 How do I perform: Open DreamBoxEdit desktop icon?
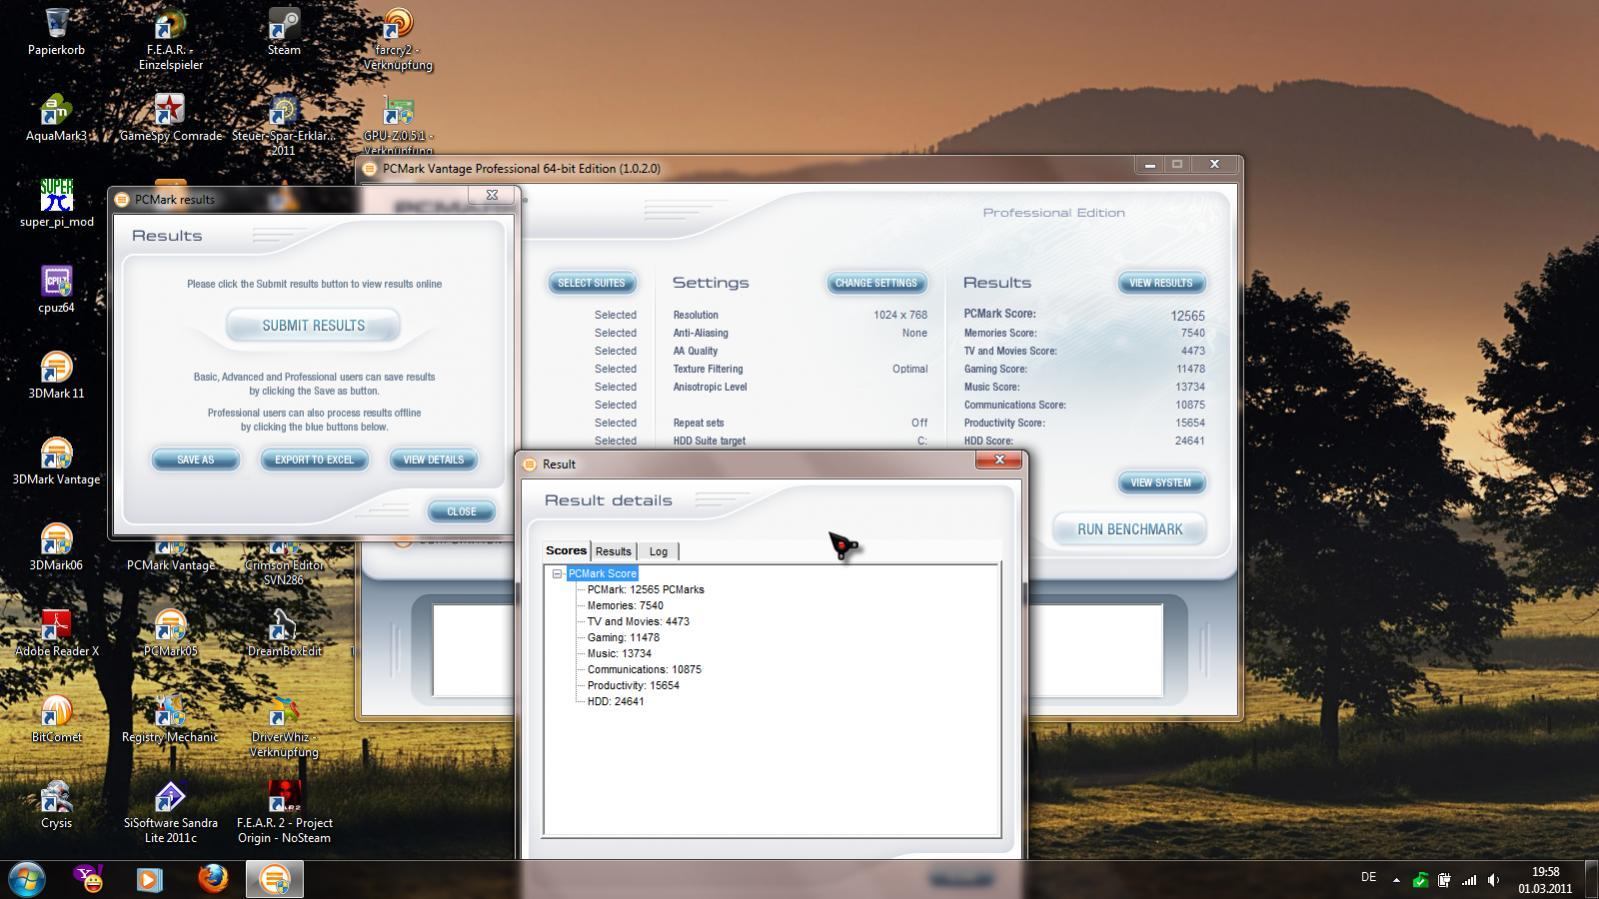pyautogui.click(x=284, y=635)
